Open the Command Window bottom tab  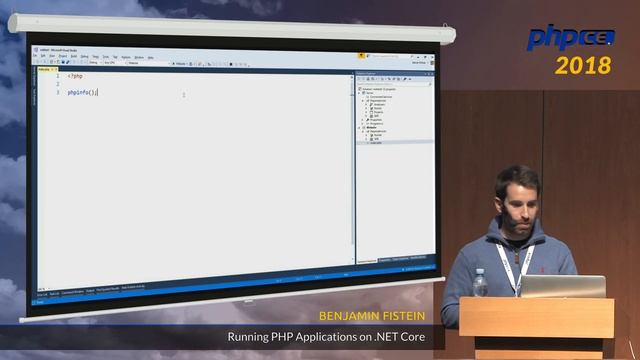tap(72, 292)
